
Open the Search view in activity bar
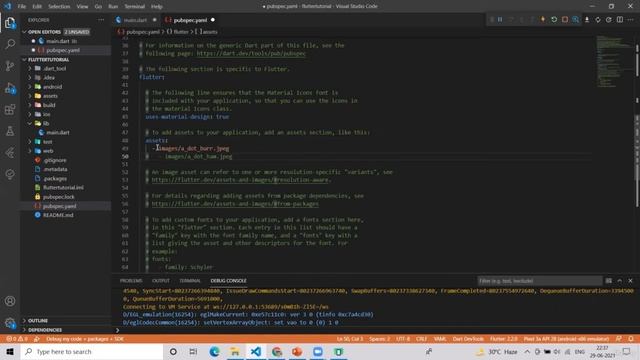(10, 44)
